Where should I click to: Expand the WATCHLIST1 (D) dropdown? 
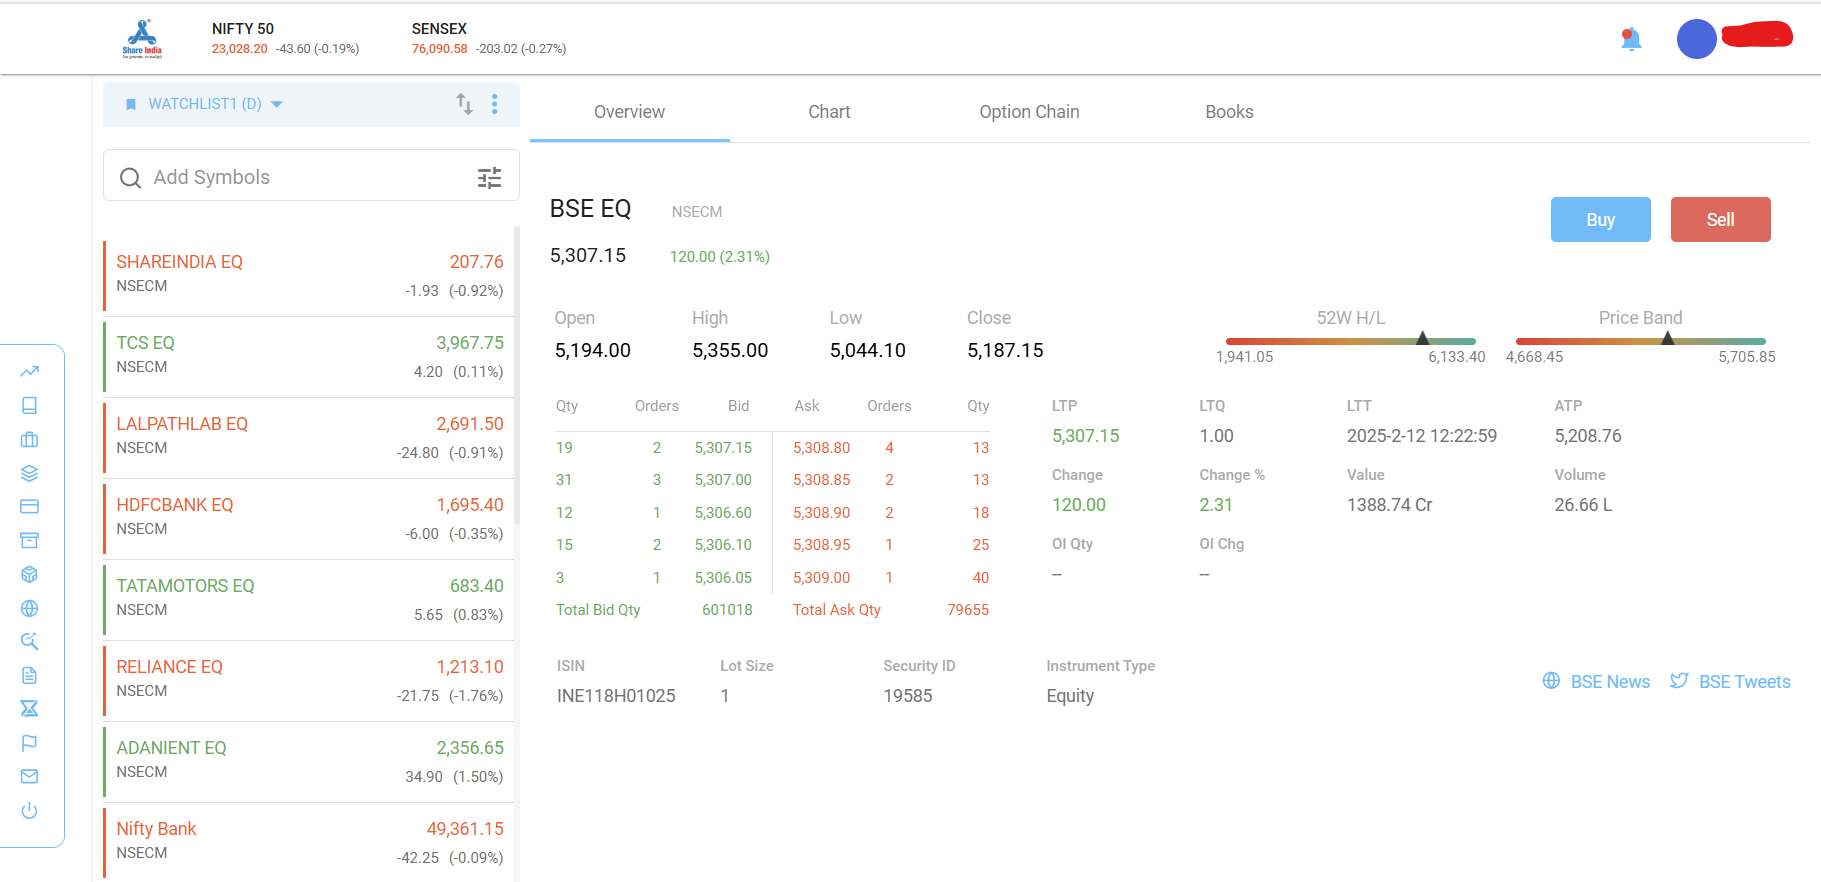click(x=206, y=104)
